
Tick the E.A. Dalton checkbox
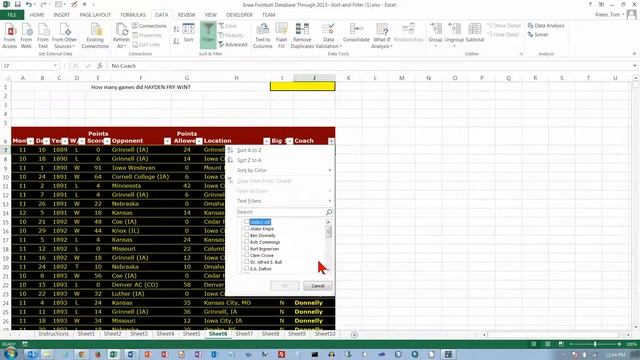click(x=247, y=269)
